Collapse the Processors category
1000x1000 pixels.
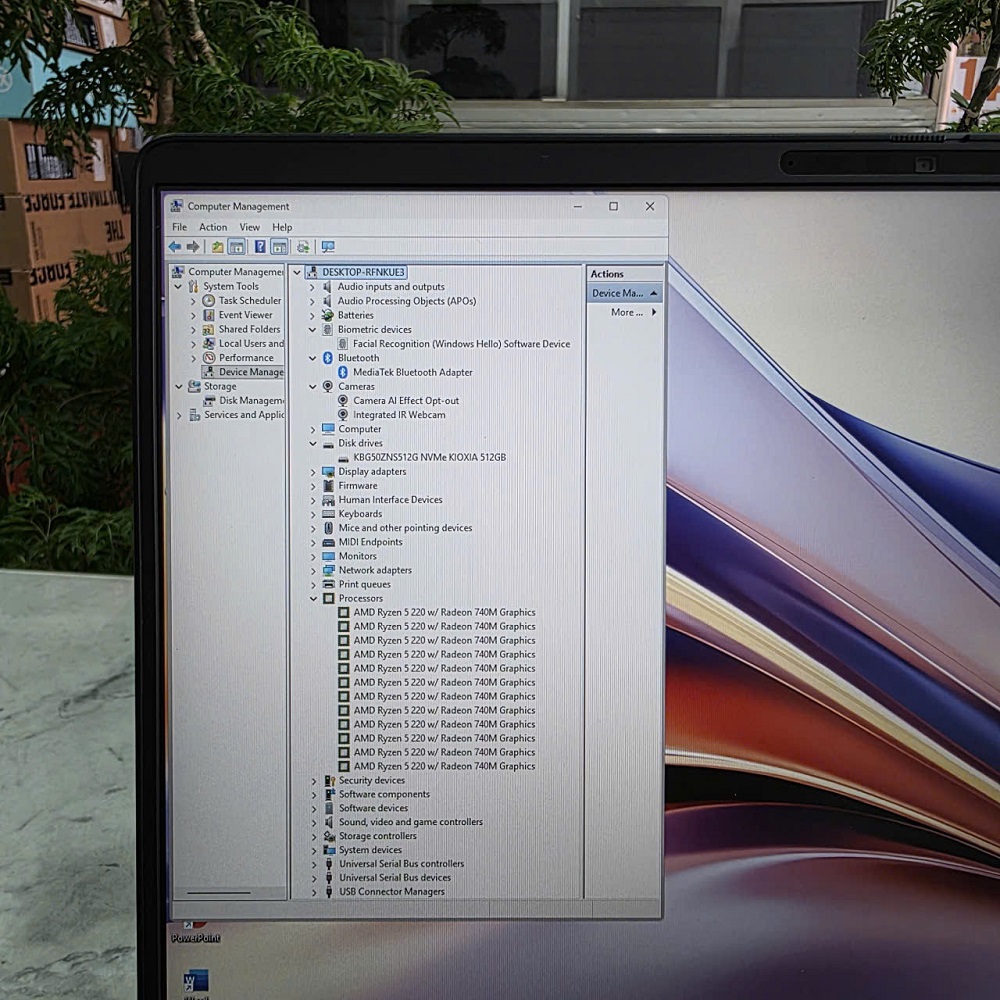tap(313, 598)
